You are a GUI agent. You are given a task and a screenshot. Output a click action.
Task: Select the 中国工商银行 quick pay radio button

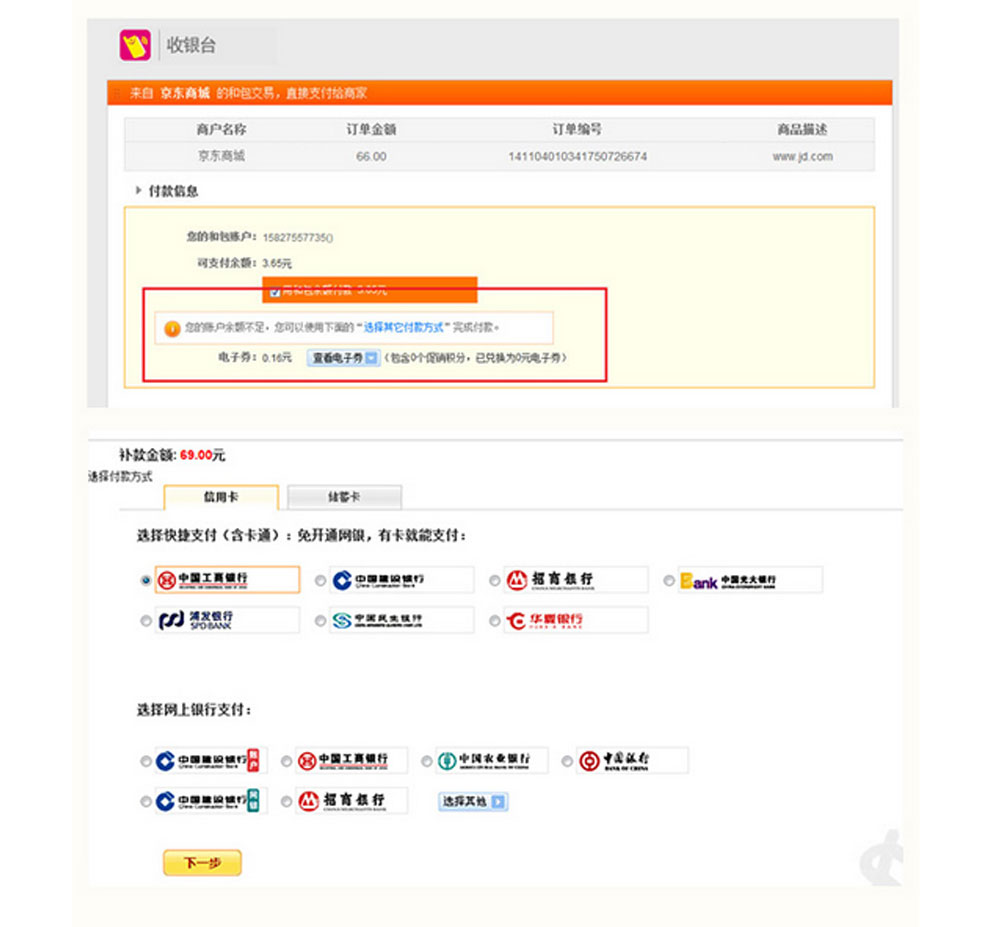point(145,580)
